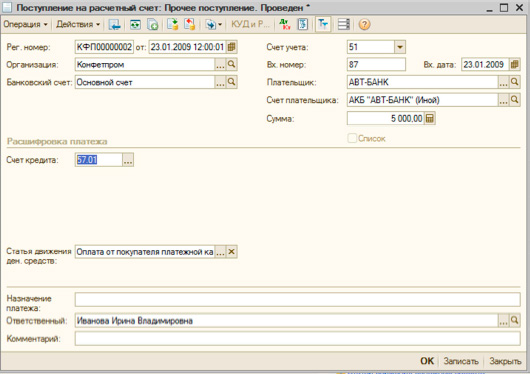Open the Дт/Кт postings result icon
Image resolution: width=530 pixels, height=374 pixels.
tap(285, 24)
